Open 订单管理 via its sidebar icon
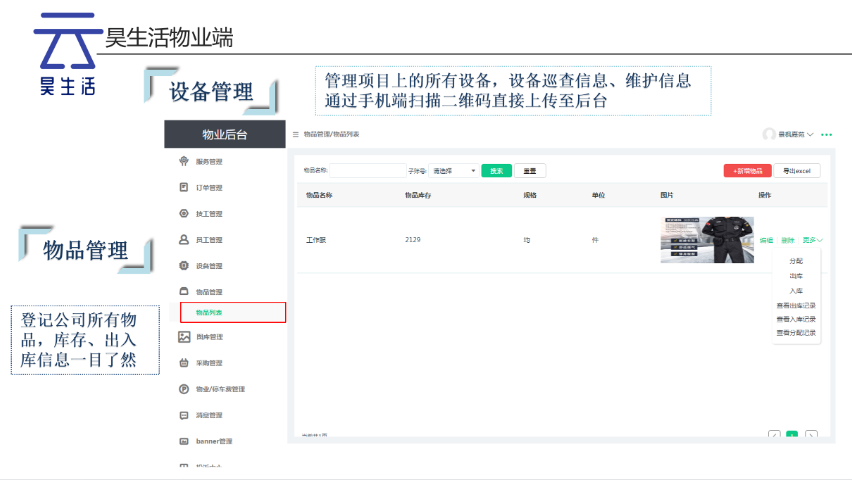This screenshot has height=480, width=852. point(184,187)
